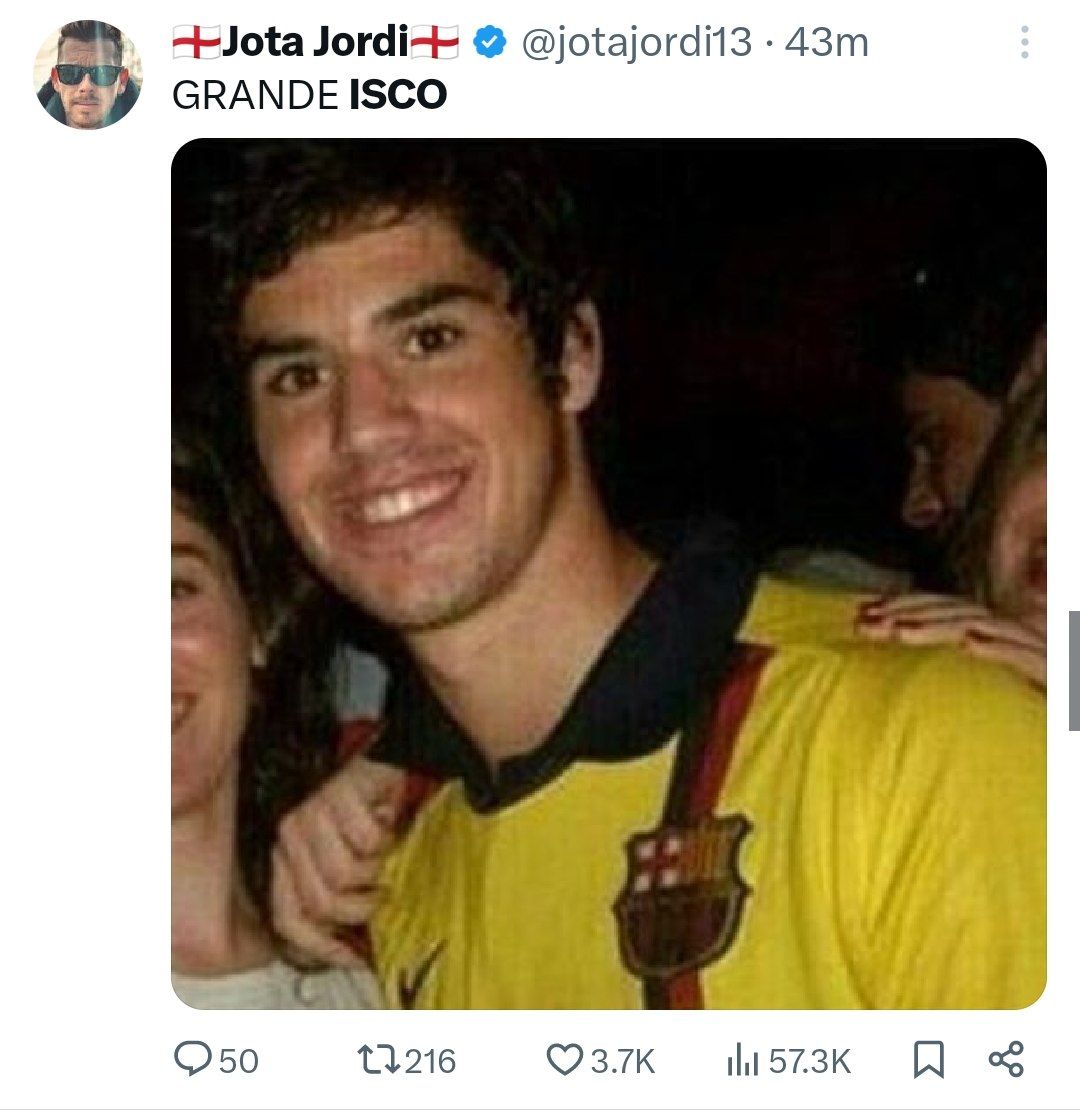Click the reply count 50
The height and width of the screenshot is (1110, 1080).
pos(239,1061)
